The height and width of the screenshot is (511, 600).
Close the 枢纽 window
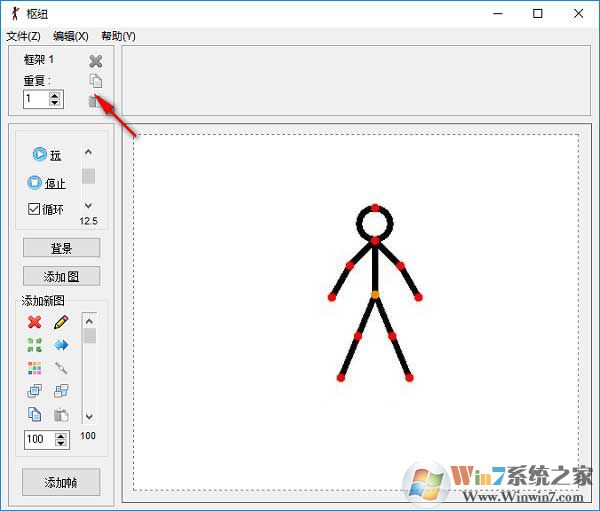point(579,13)
